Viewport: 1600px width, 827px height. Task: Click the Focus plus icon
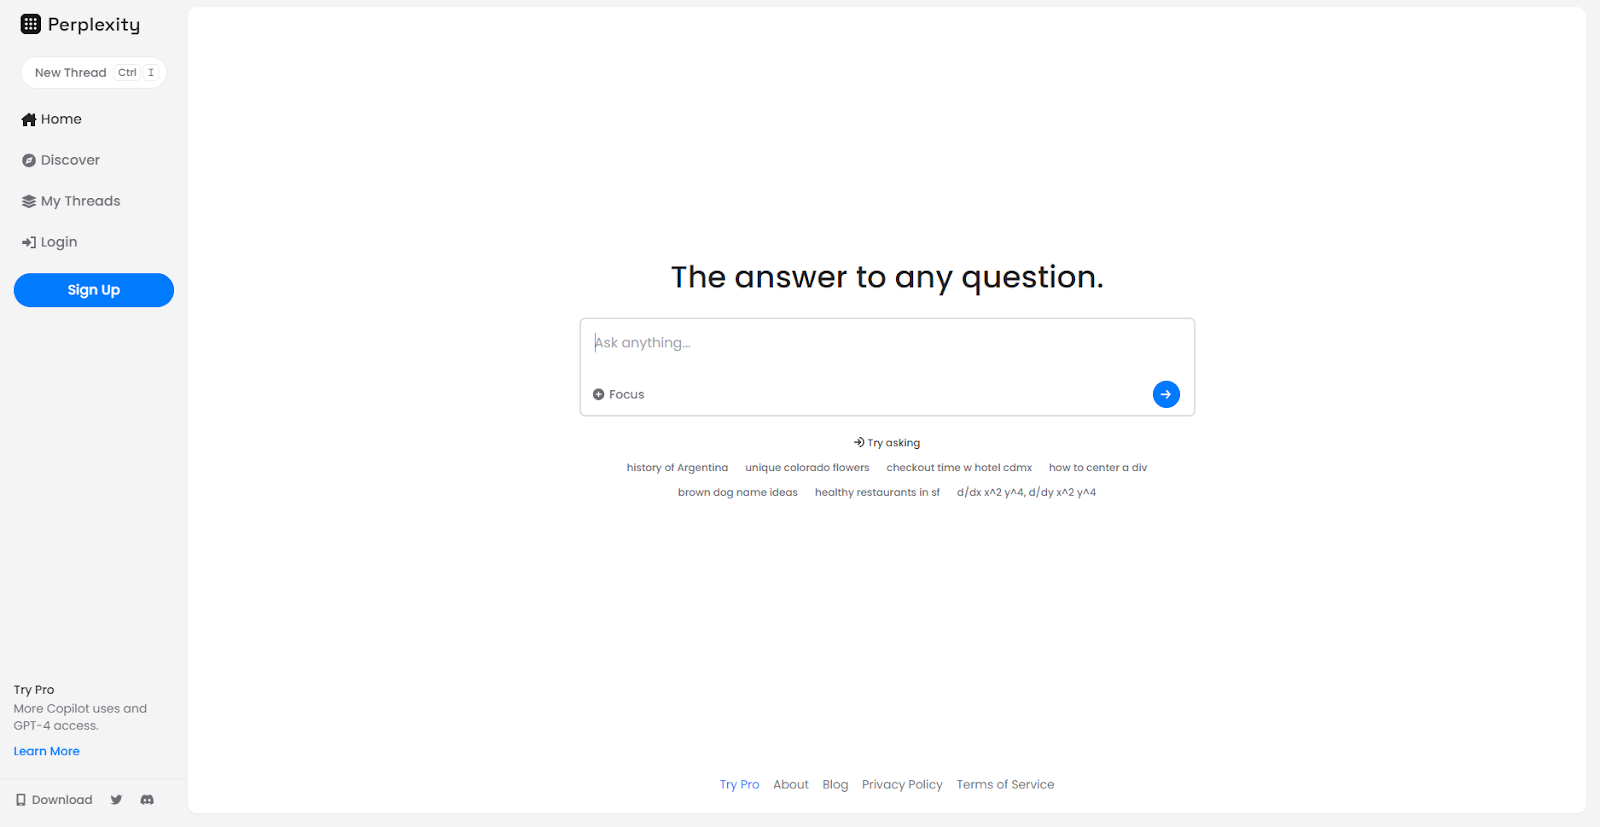click(597, 394)
